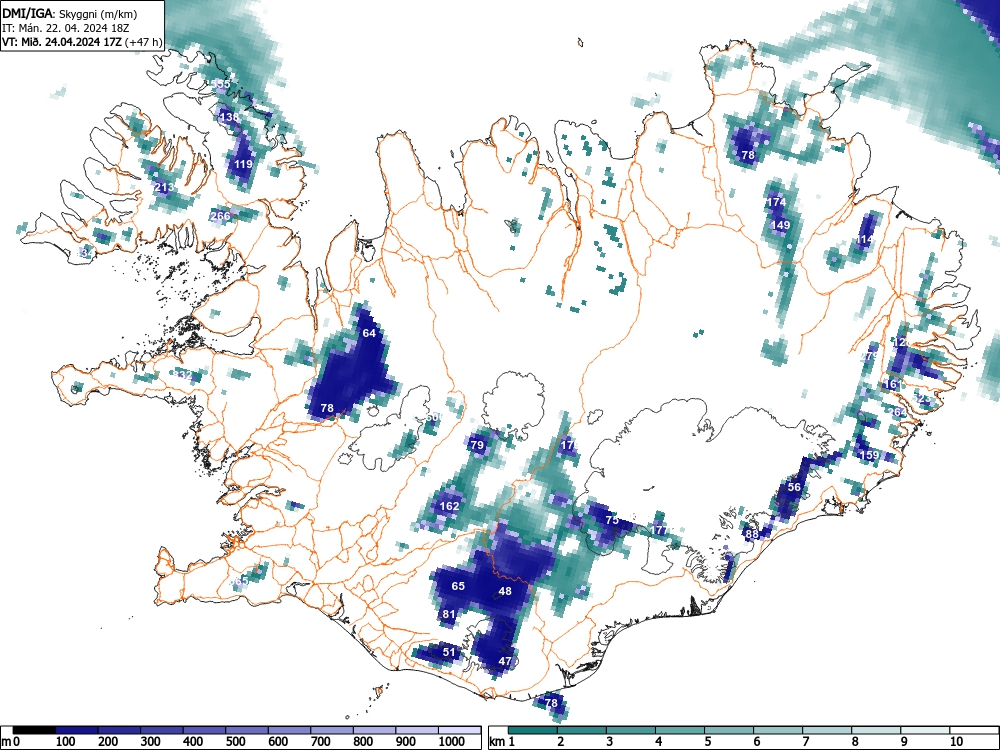1000x750 pixels.
Task: Click the '700' label on the metre legend
Action: (321, 742)
